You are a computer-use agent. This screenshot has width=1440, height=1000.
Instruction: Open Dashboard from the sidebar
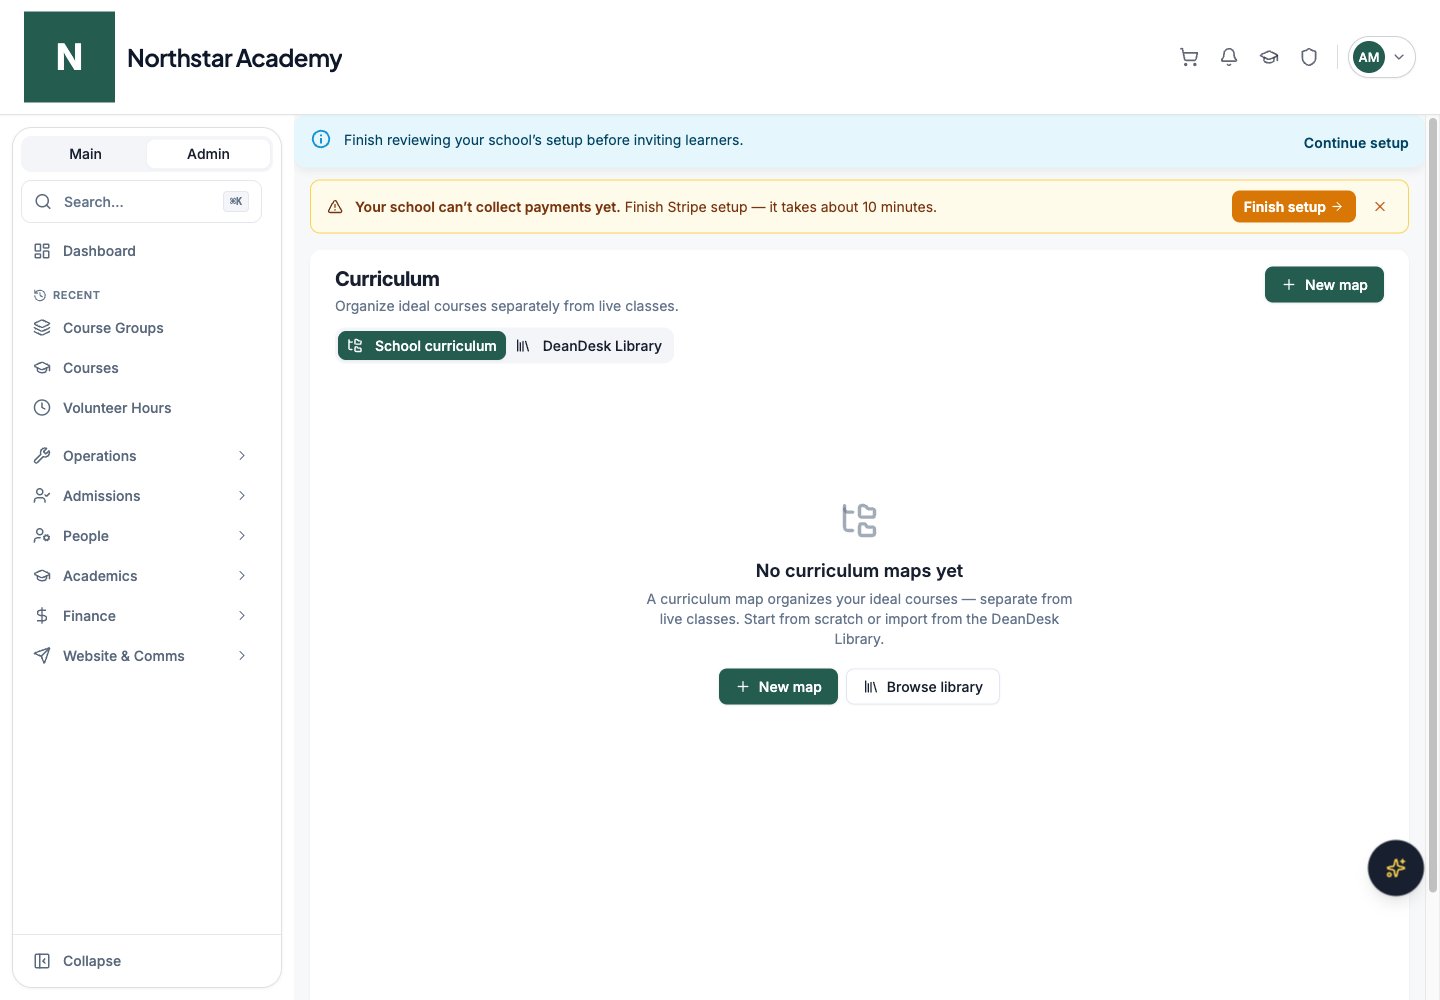point(141,251)
